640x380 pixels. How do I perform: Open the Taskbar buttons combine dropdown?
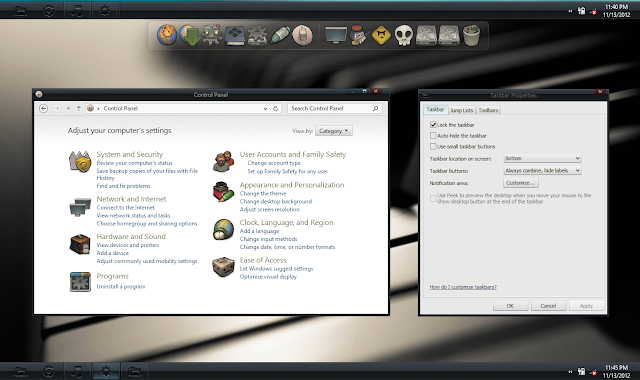click(542, 171)
